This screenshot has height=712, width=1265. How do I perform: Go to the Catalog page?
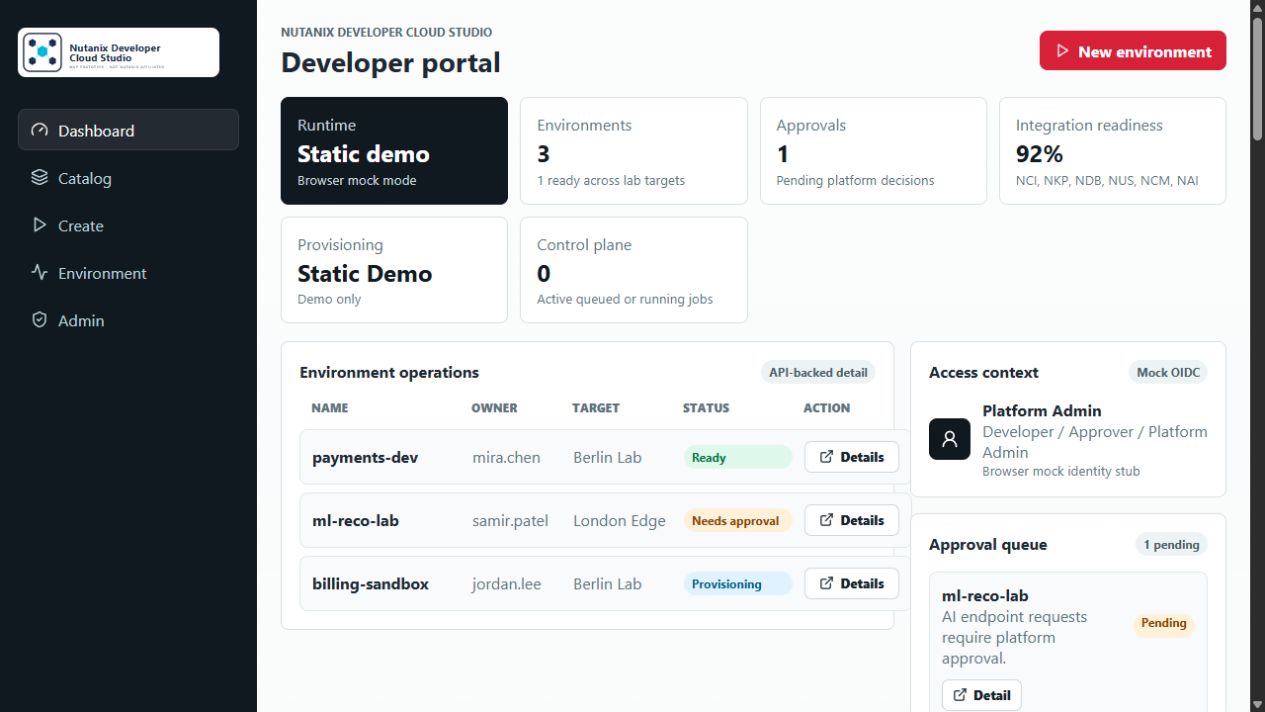pos(128,178)
